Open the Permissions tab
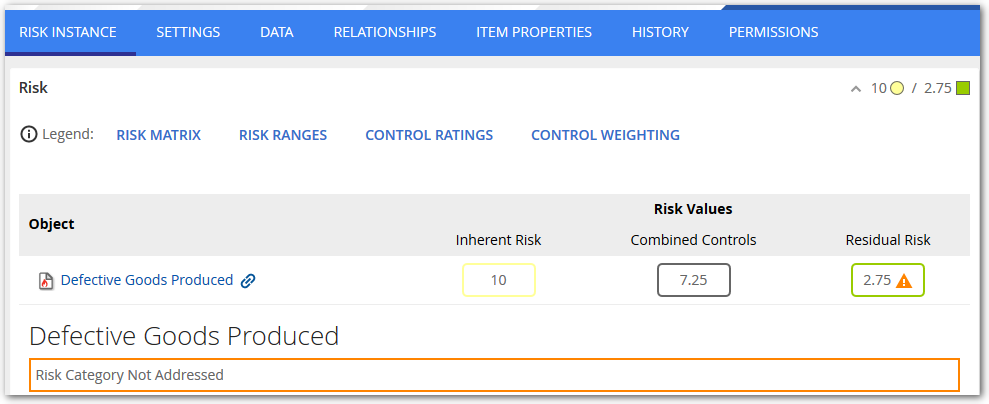 pyautogui.click(x=773, y=32)
